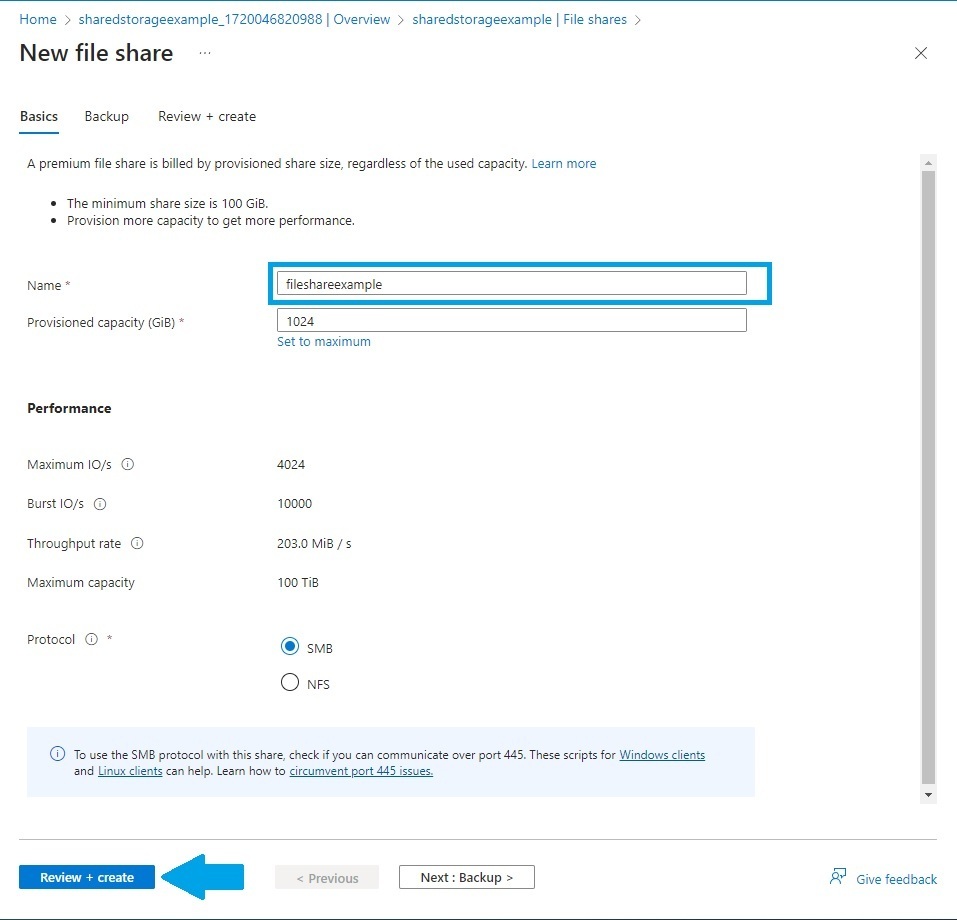Switch to the Backup tab

tap(106, 116)
